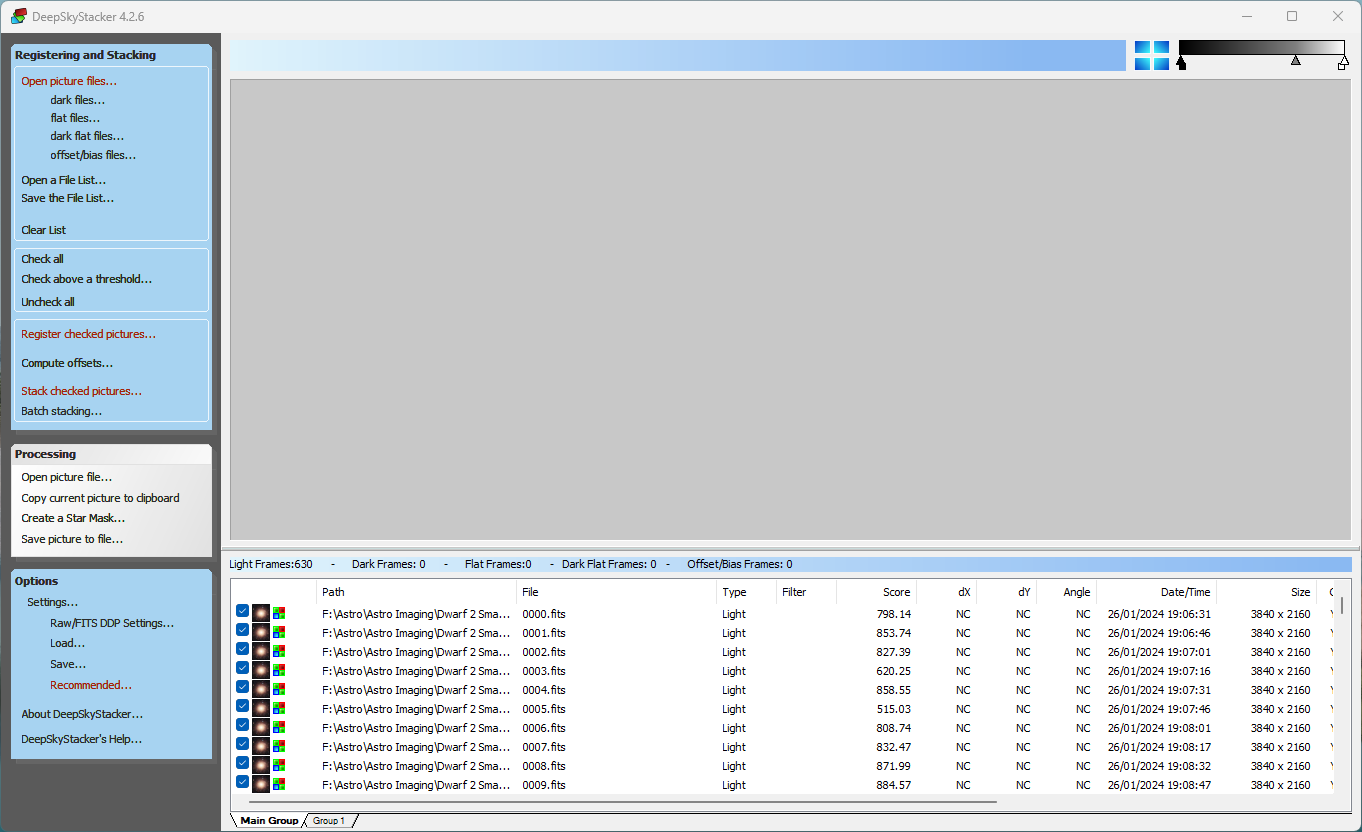
Task: Uncheck the checkbox for 0003.fits
Action: [x=242, y=668]
